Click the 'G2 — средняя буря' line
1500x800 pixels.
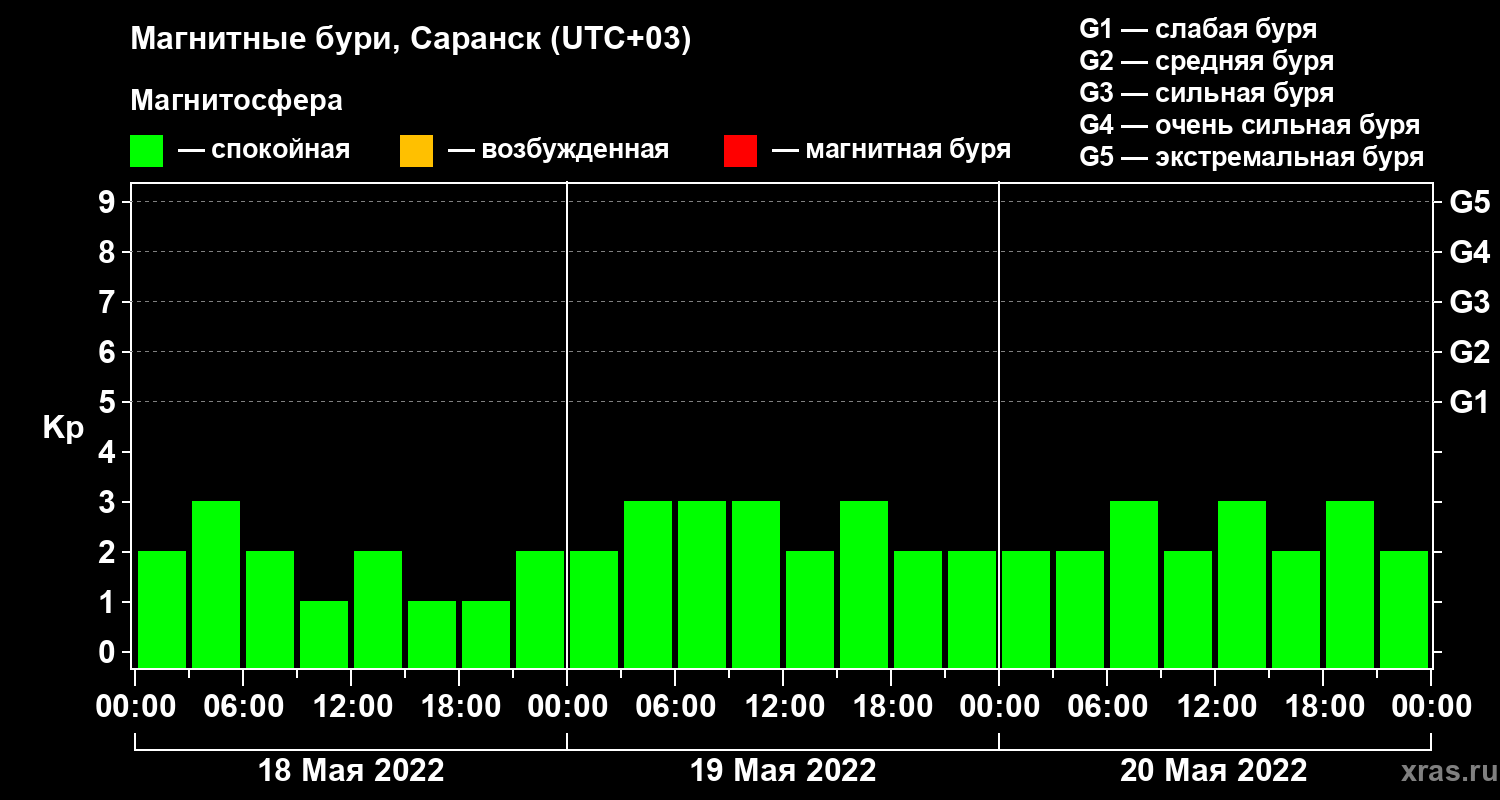[1206, 61]
